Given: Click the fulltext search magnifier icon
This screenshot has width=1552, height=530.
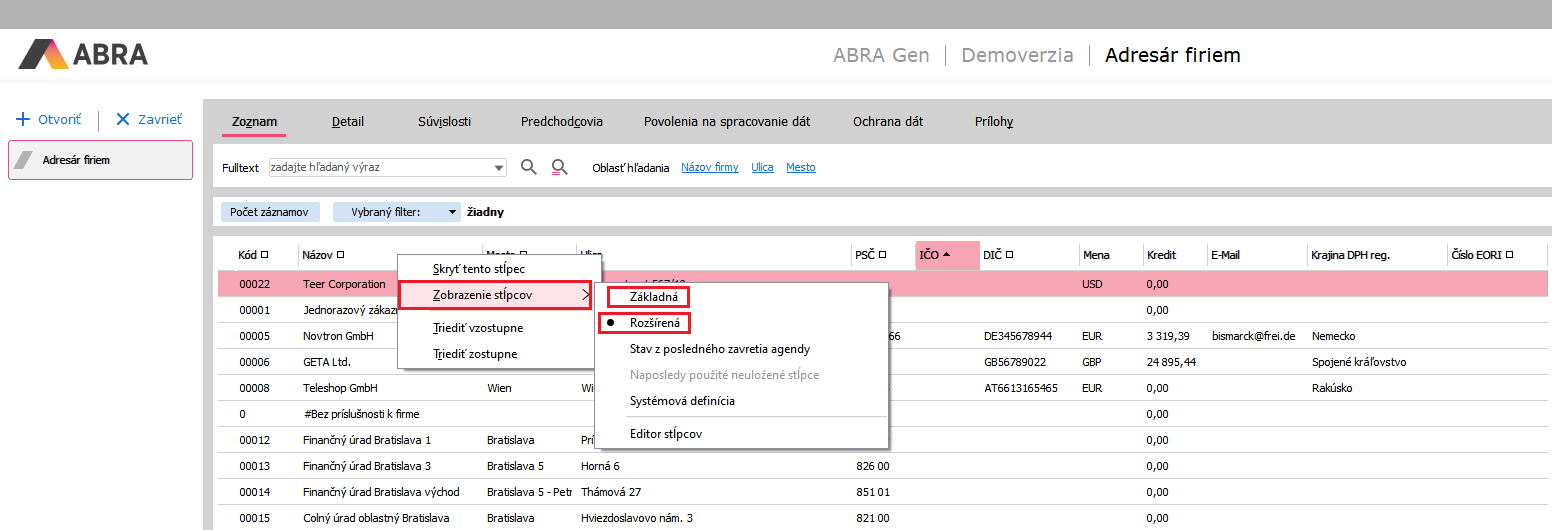Looking at the screenshot, I should point(529,167).
